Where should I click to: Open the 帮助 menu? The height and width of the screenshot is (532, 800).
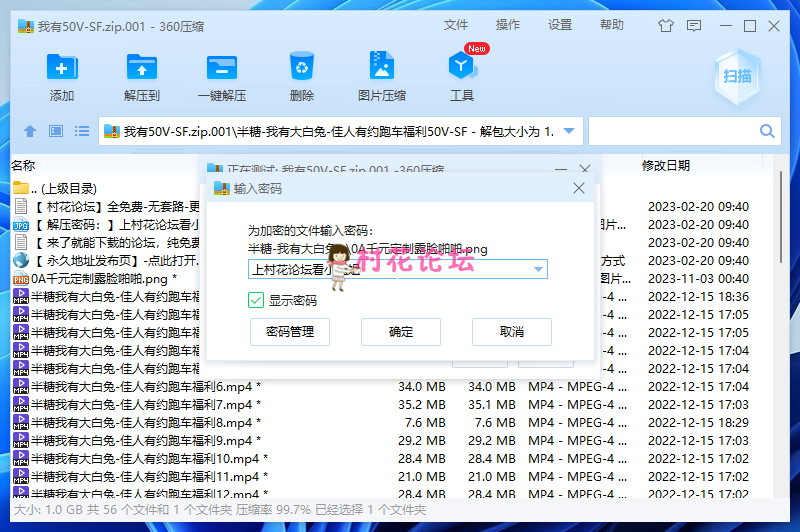[612, 25]
